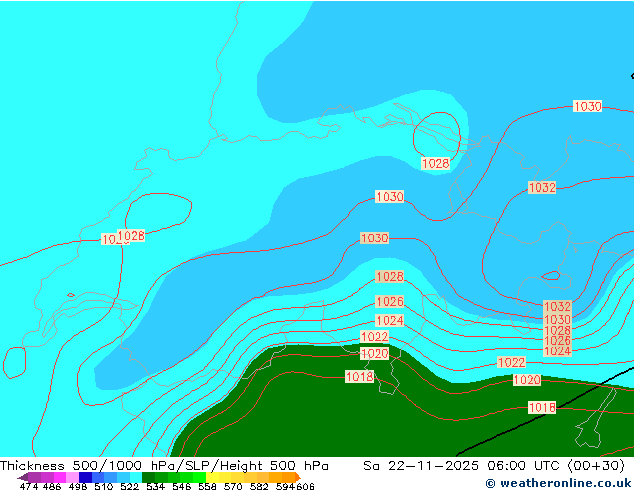The height and width of the screenshot is (490, 634).
Task: Click the 1024 label in the central stacked column
Action: [390, 321]
